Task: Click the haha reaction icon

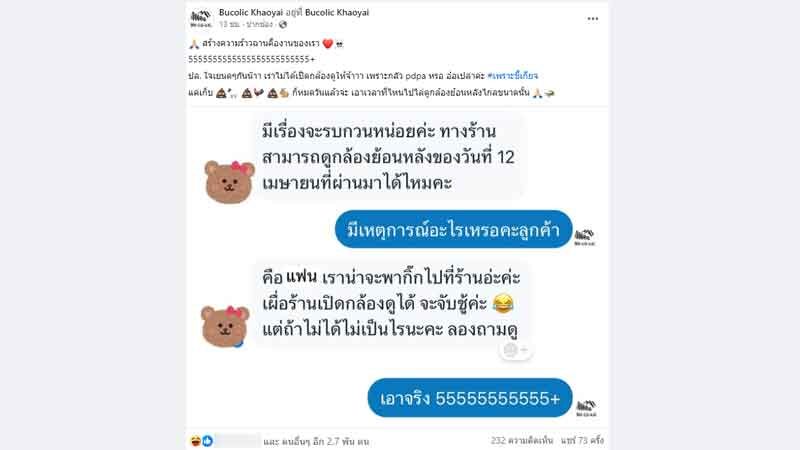Action: (x=195, y=441)
